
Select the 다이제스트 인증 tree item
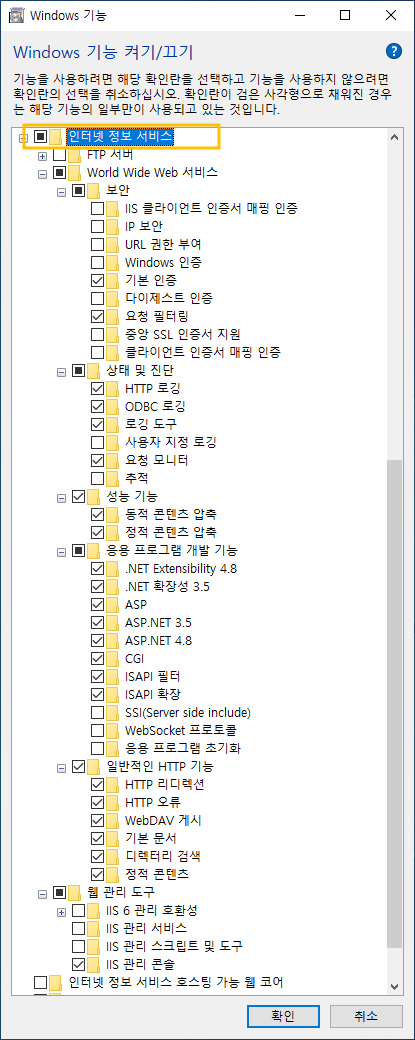coord(168,298)
